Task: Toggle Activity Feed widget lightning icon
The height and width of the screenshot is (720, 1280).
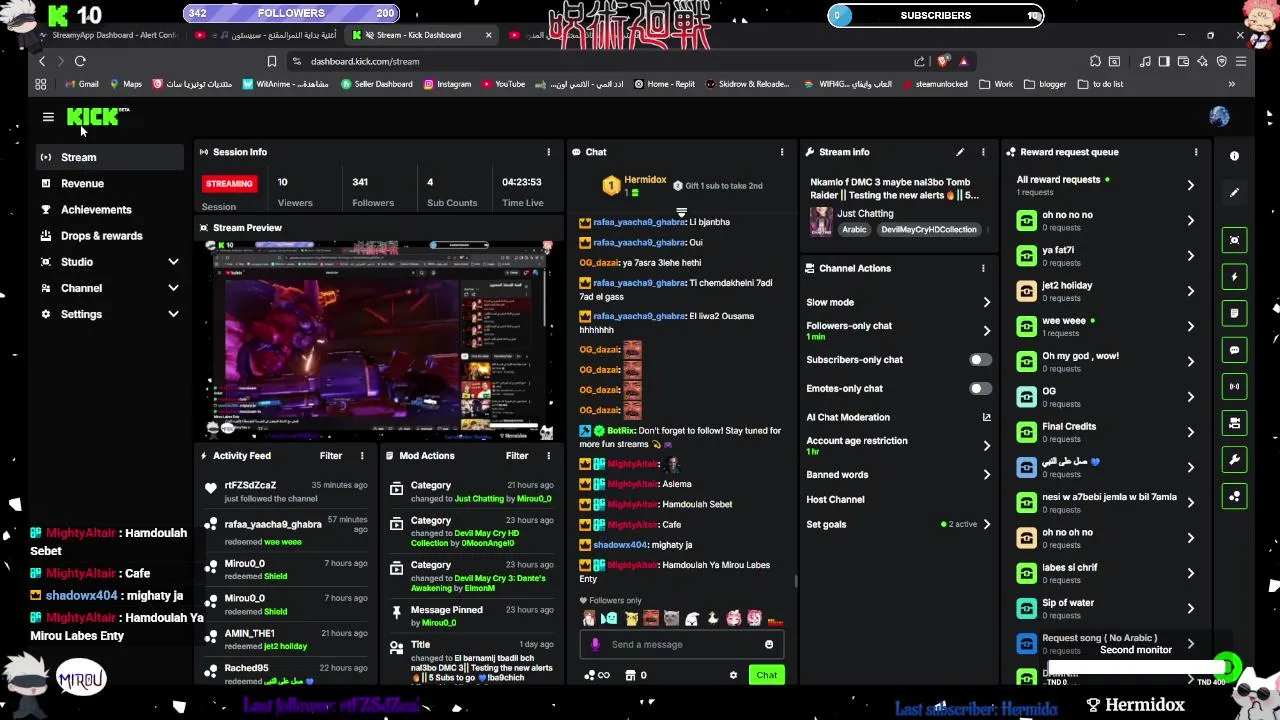Action: point(1234,277)
